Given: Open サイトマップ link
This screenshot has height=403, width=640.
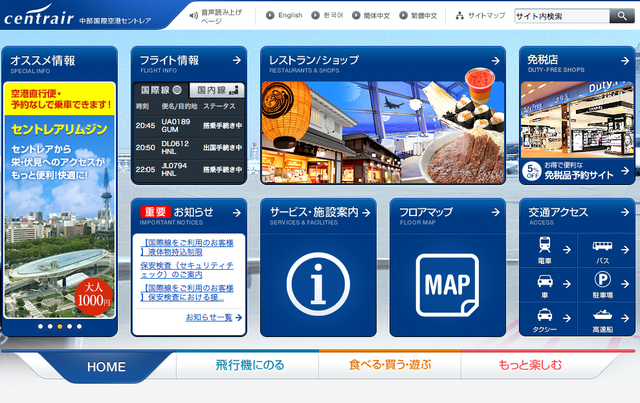Looking at the screenshot, I should click(x=486, y=16).
